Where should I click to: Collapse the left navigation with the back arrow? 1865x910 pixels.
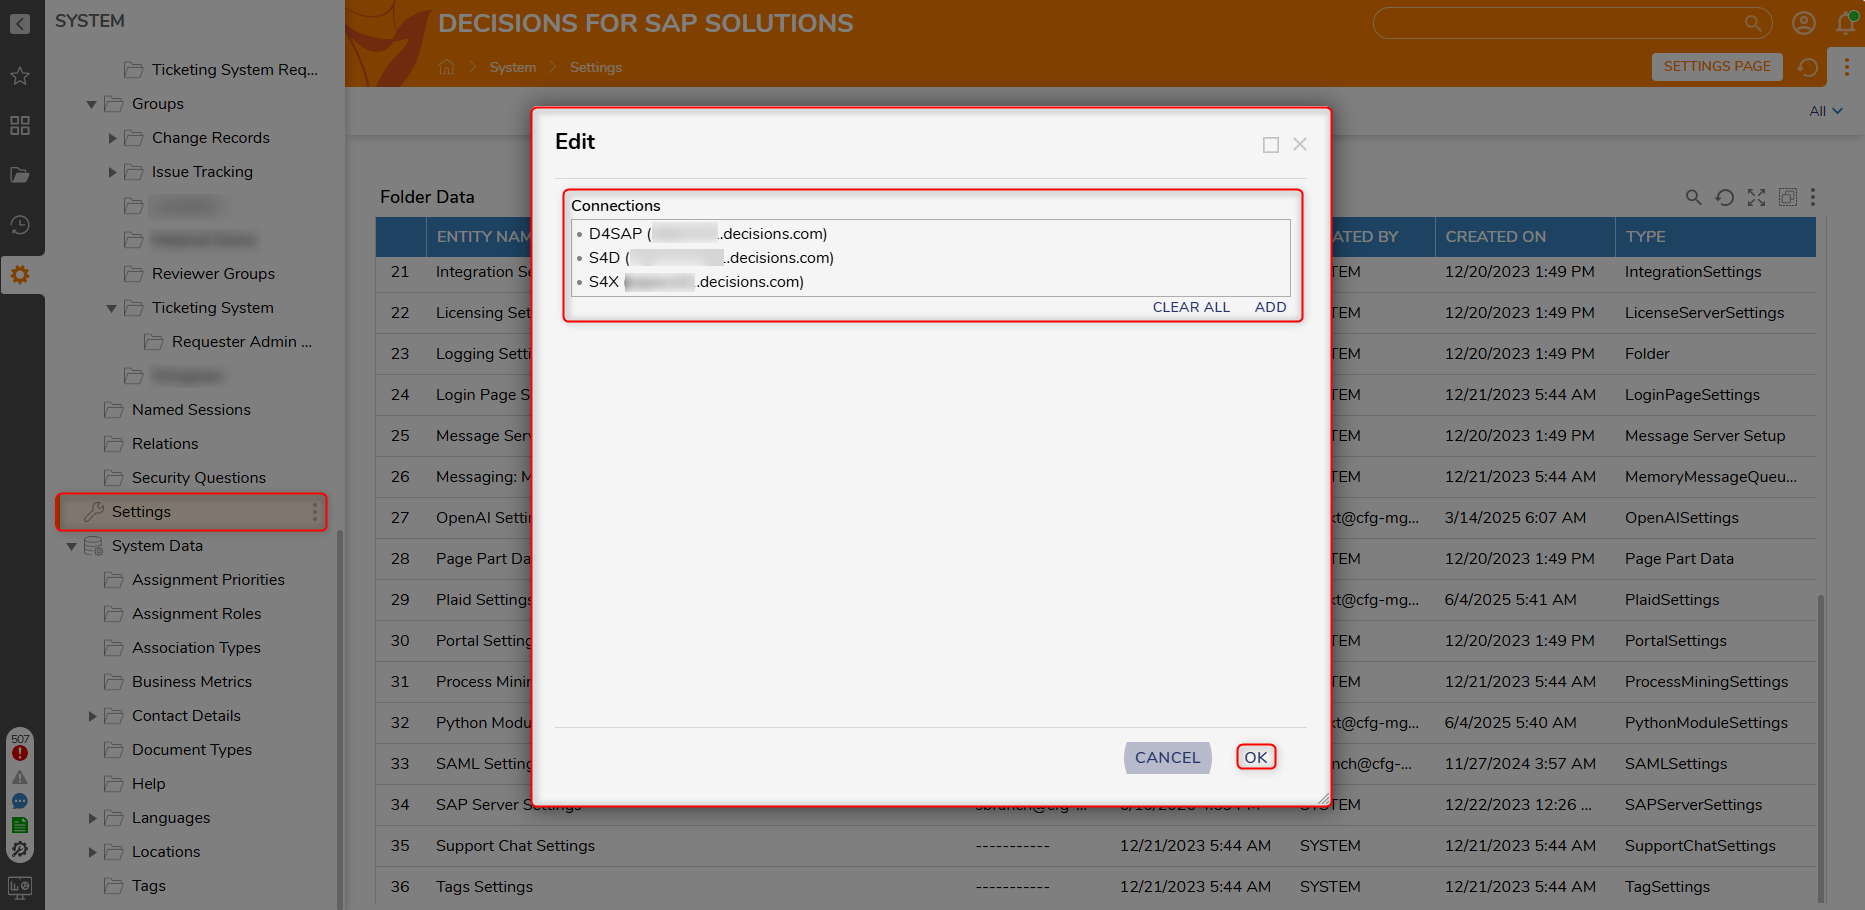20,23
